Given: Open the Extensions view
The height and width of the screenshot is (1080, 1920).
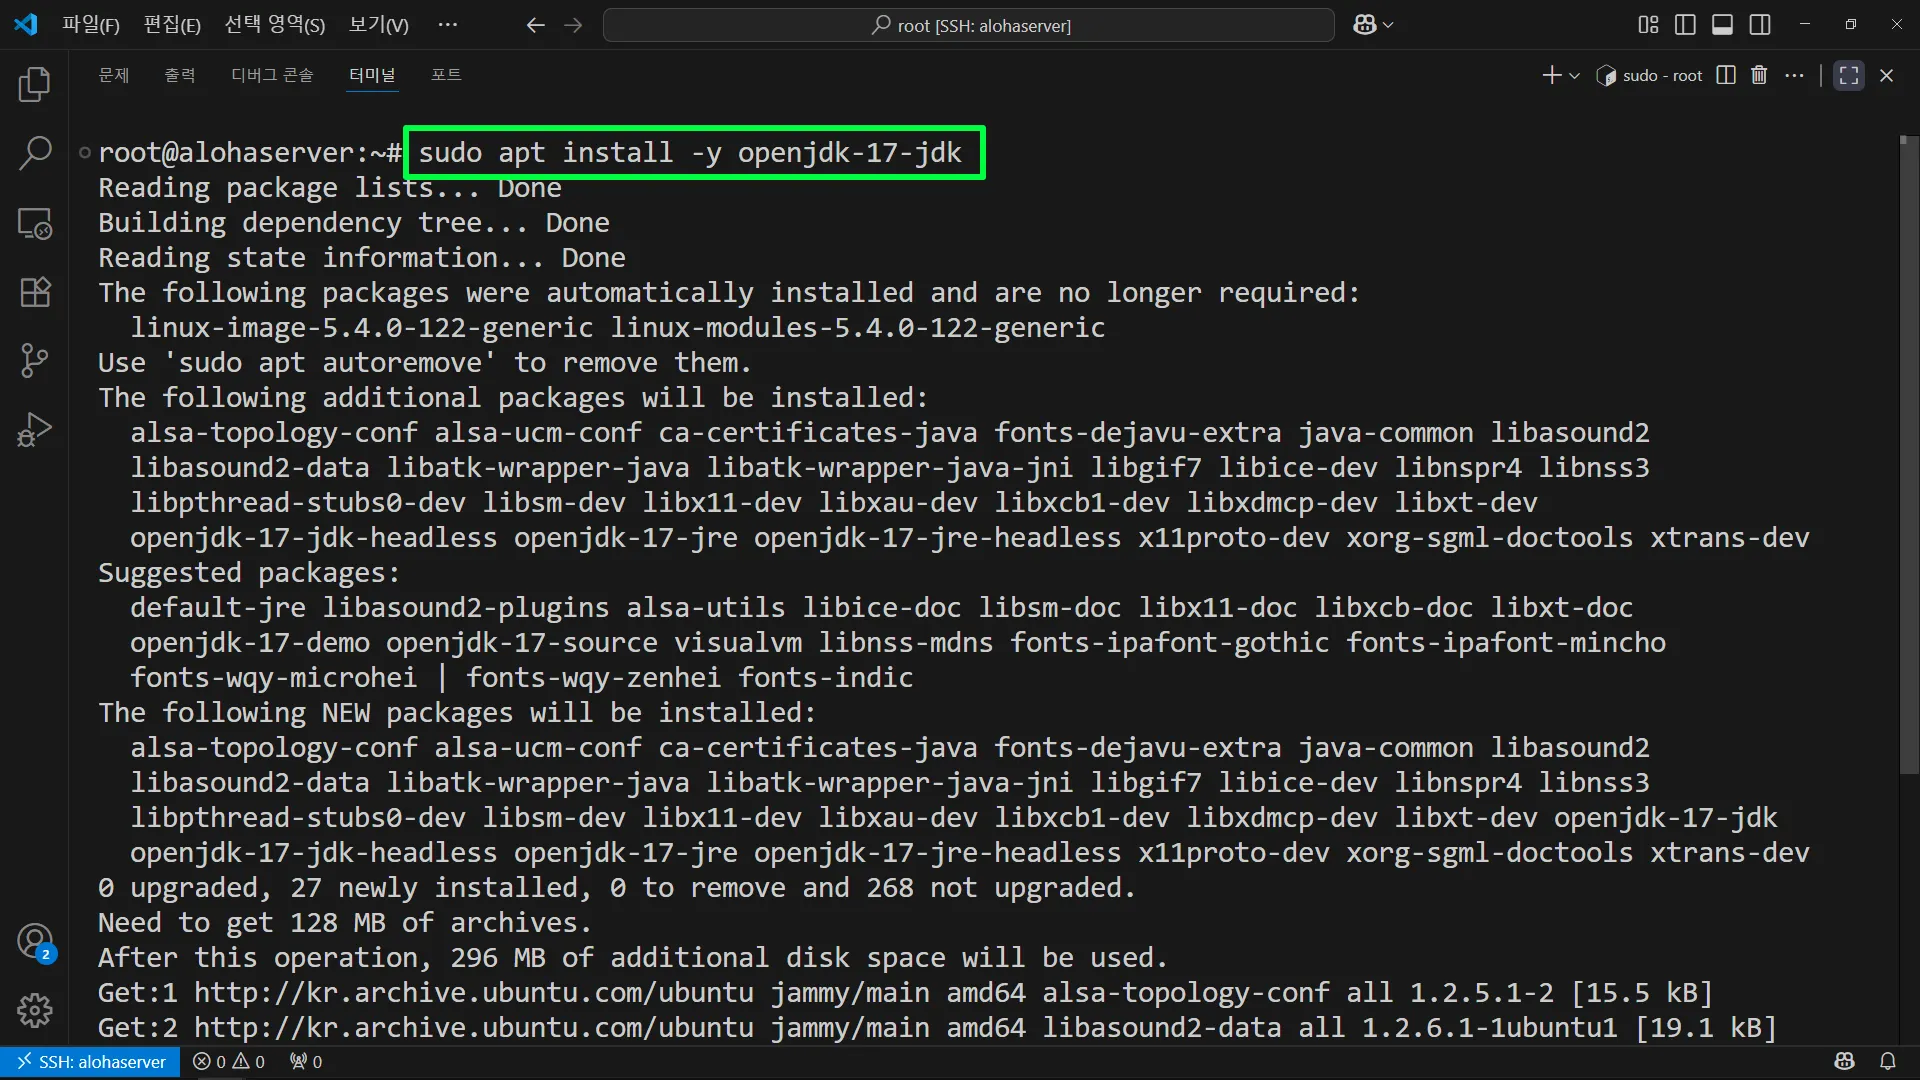Looking at the screenshot, I should (x=35, y=292).
